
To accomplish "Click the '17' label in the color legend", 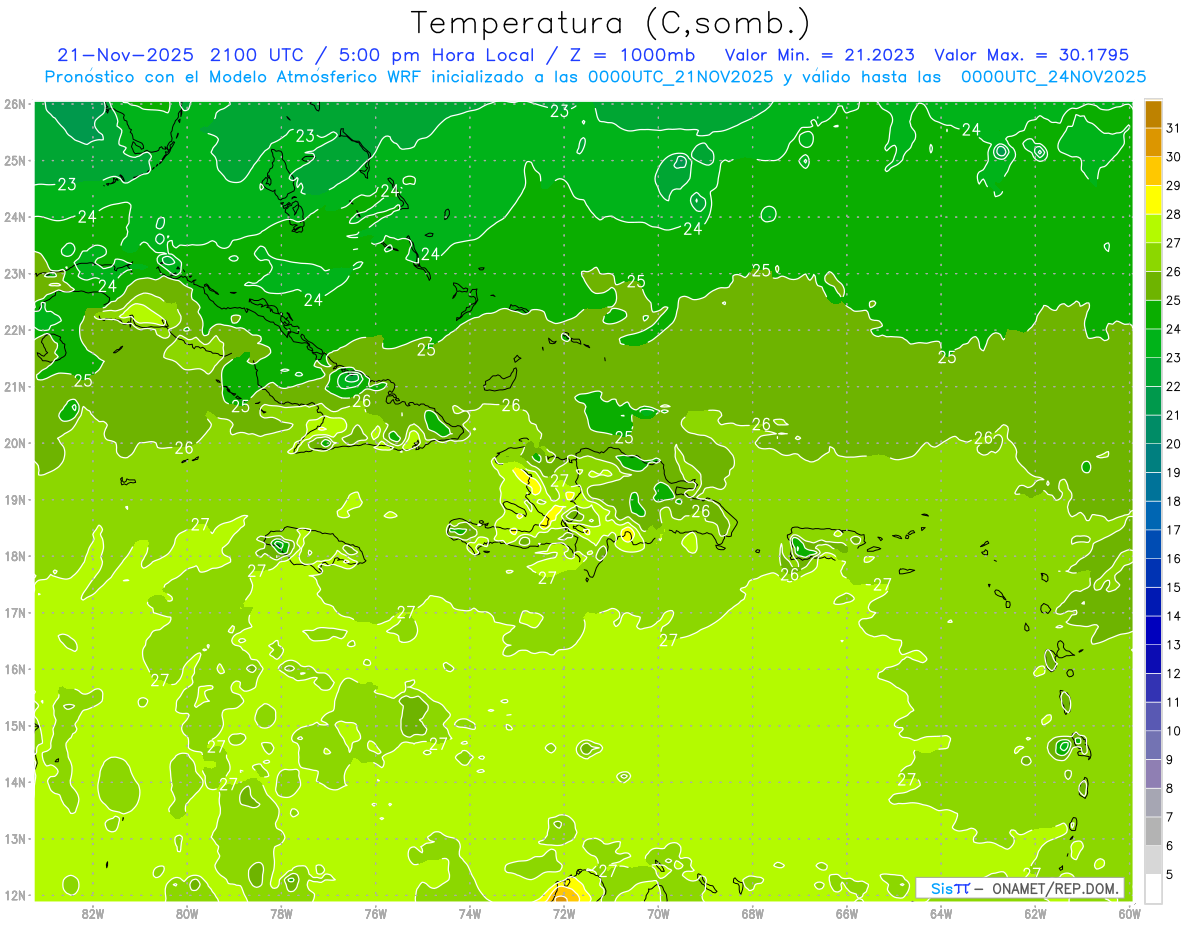I will [x=1174, y=530].
